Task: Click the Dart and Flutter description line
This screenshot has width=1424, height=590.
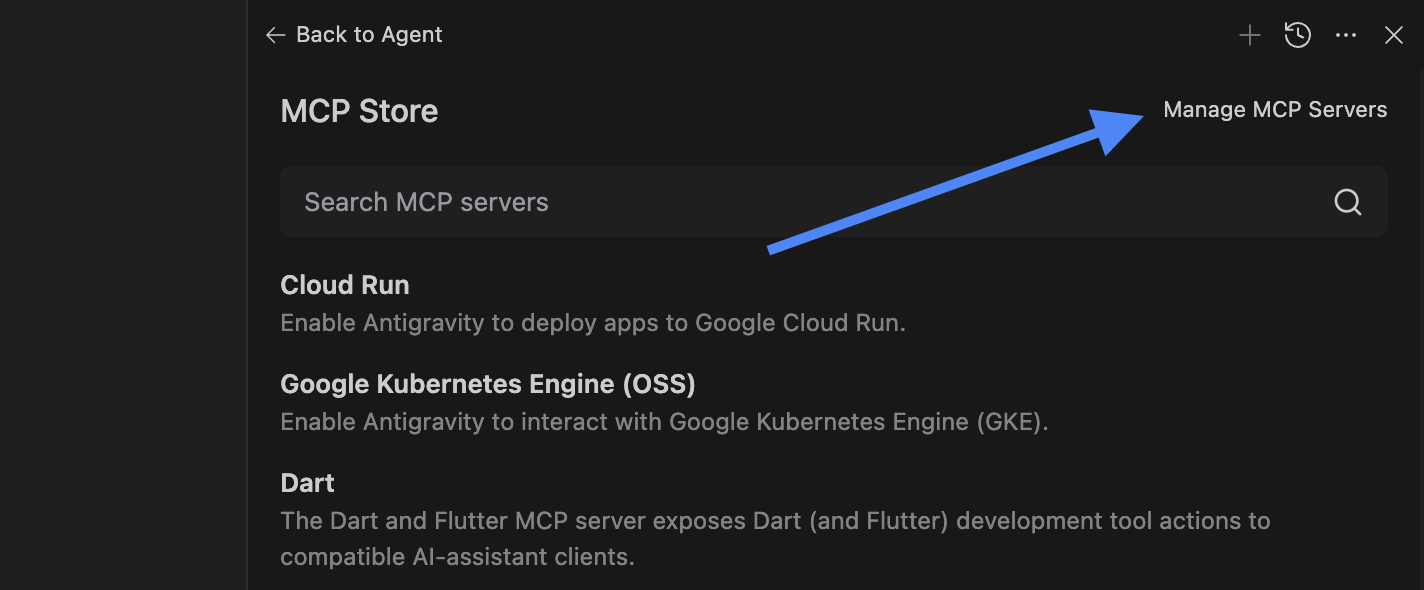Action: (x=774, y=521)
